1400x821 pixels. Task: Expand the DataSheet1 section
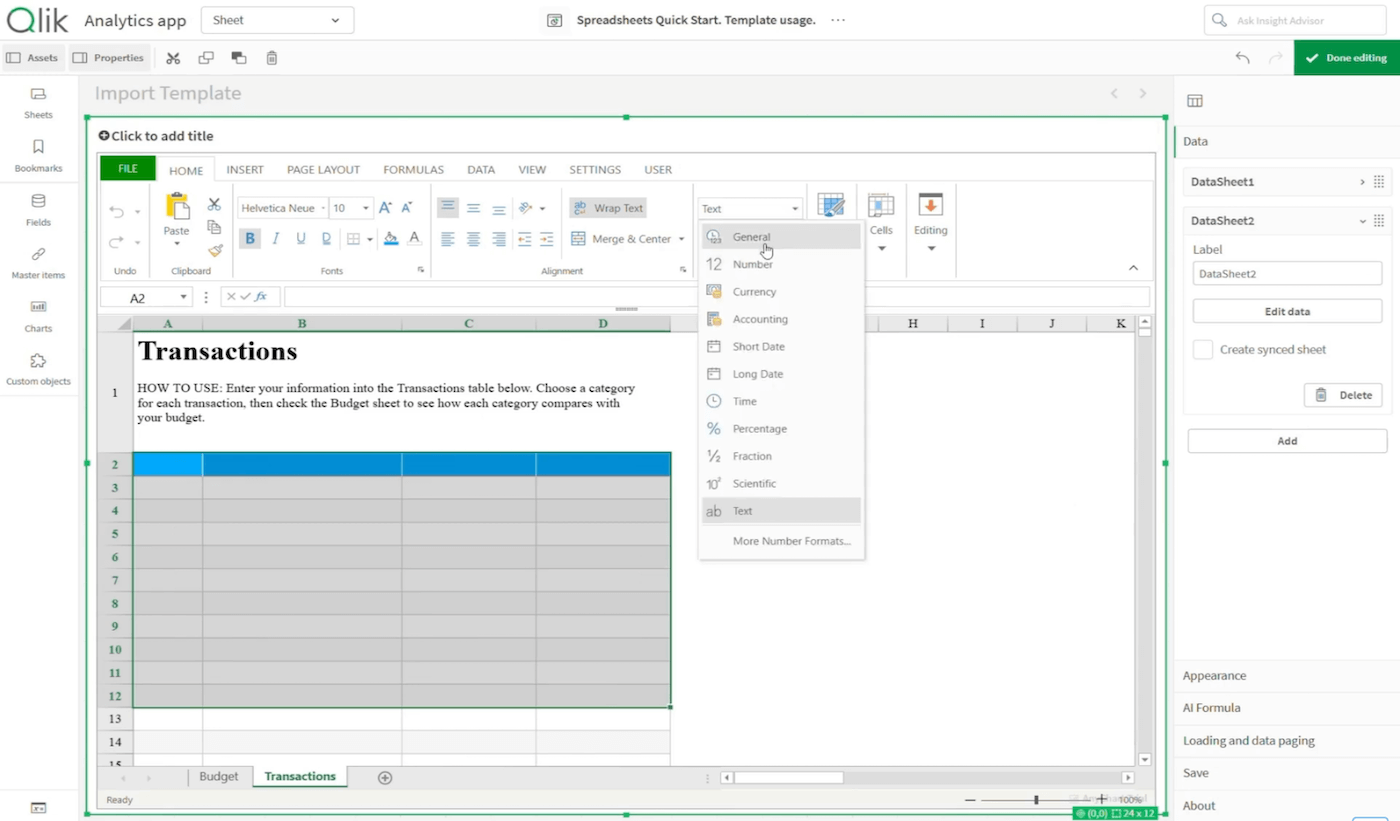[x=1362, y=182]
